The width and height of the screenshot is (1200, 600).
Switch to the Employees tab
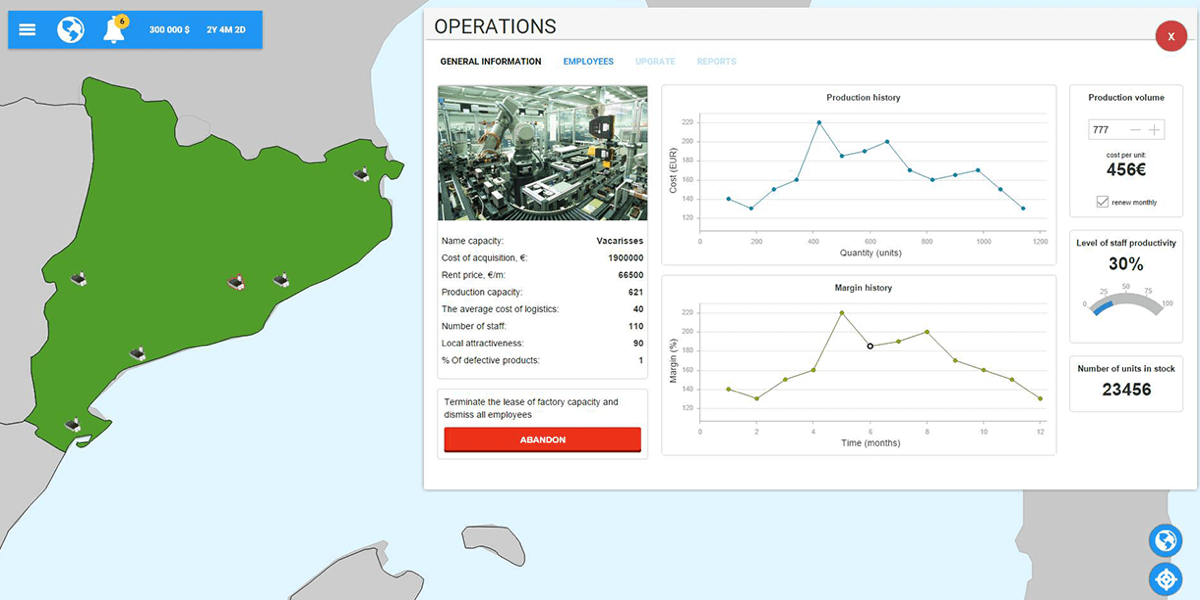click(588, 62)
